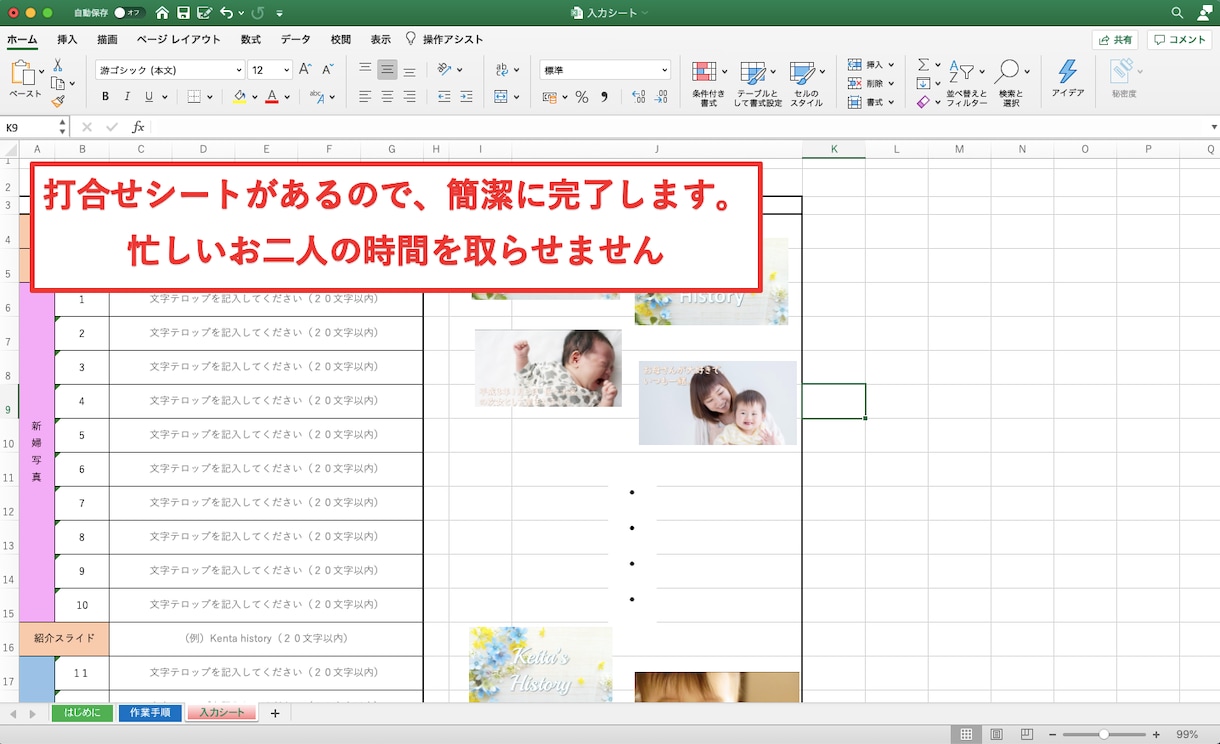Open the font name dropdown
The width and height of the screenshot is (1220, 744).
click(x=239, y=70)
